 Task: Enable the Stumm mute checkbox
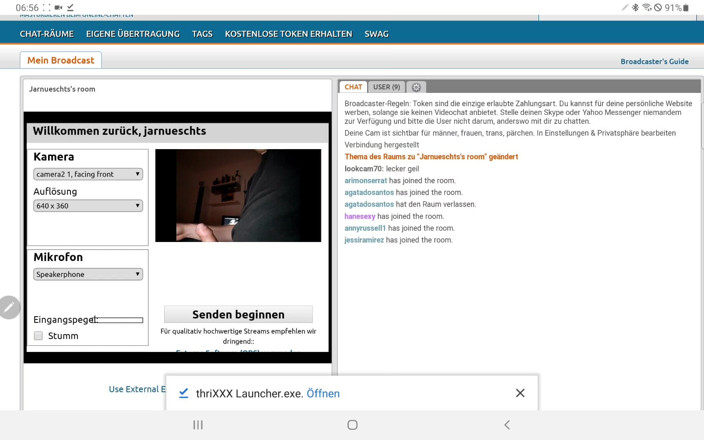pyautogui.click(x=39, y=336)
